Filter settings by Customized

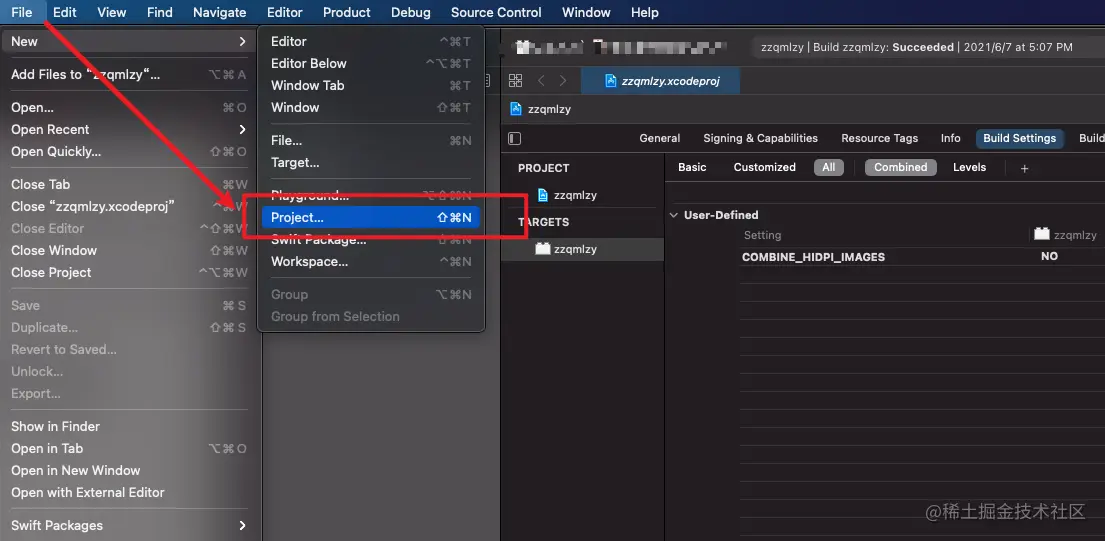765,167
